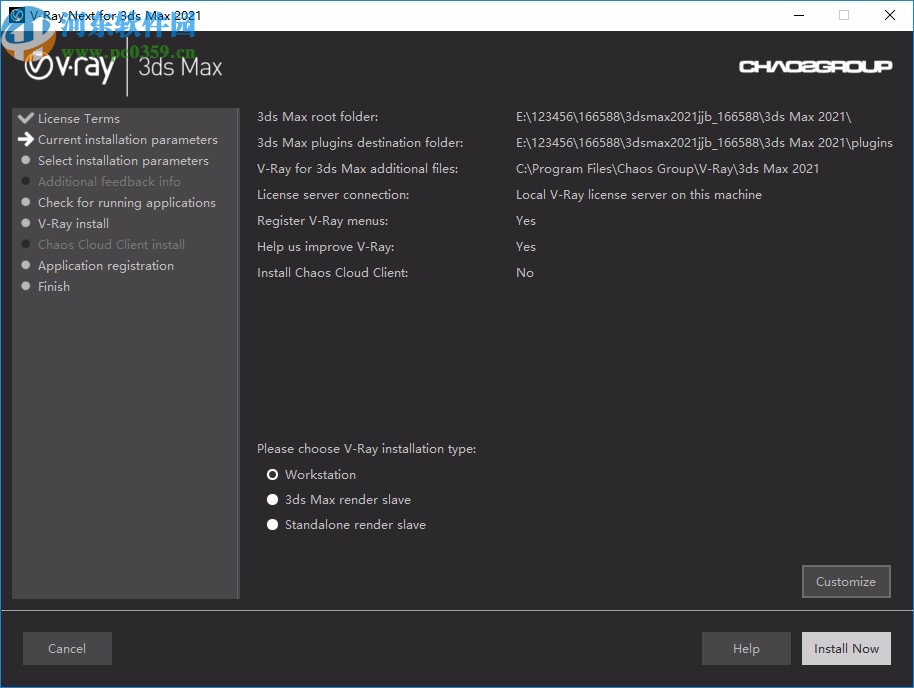
Task: Click the arrow beside Current installation parameters
Action: click(25, 139)
